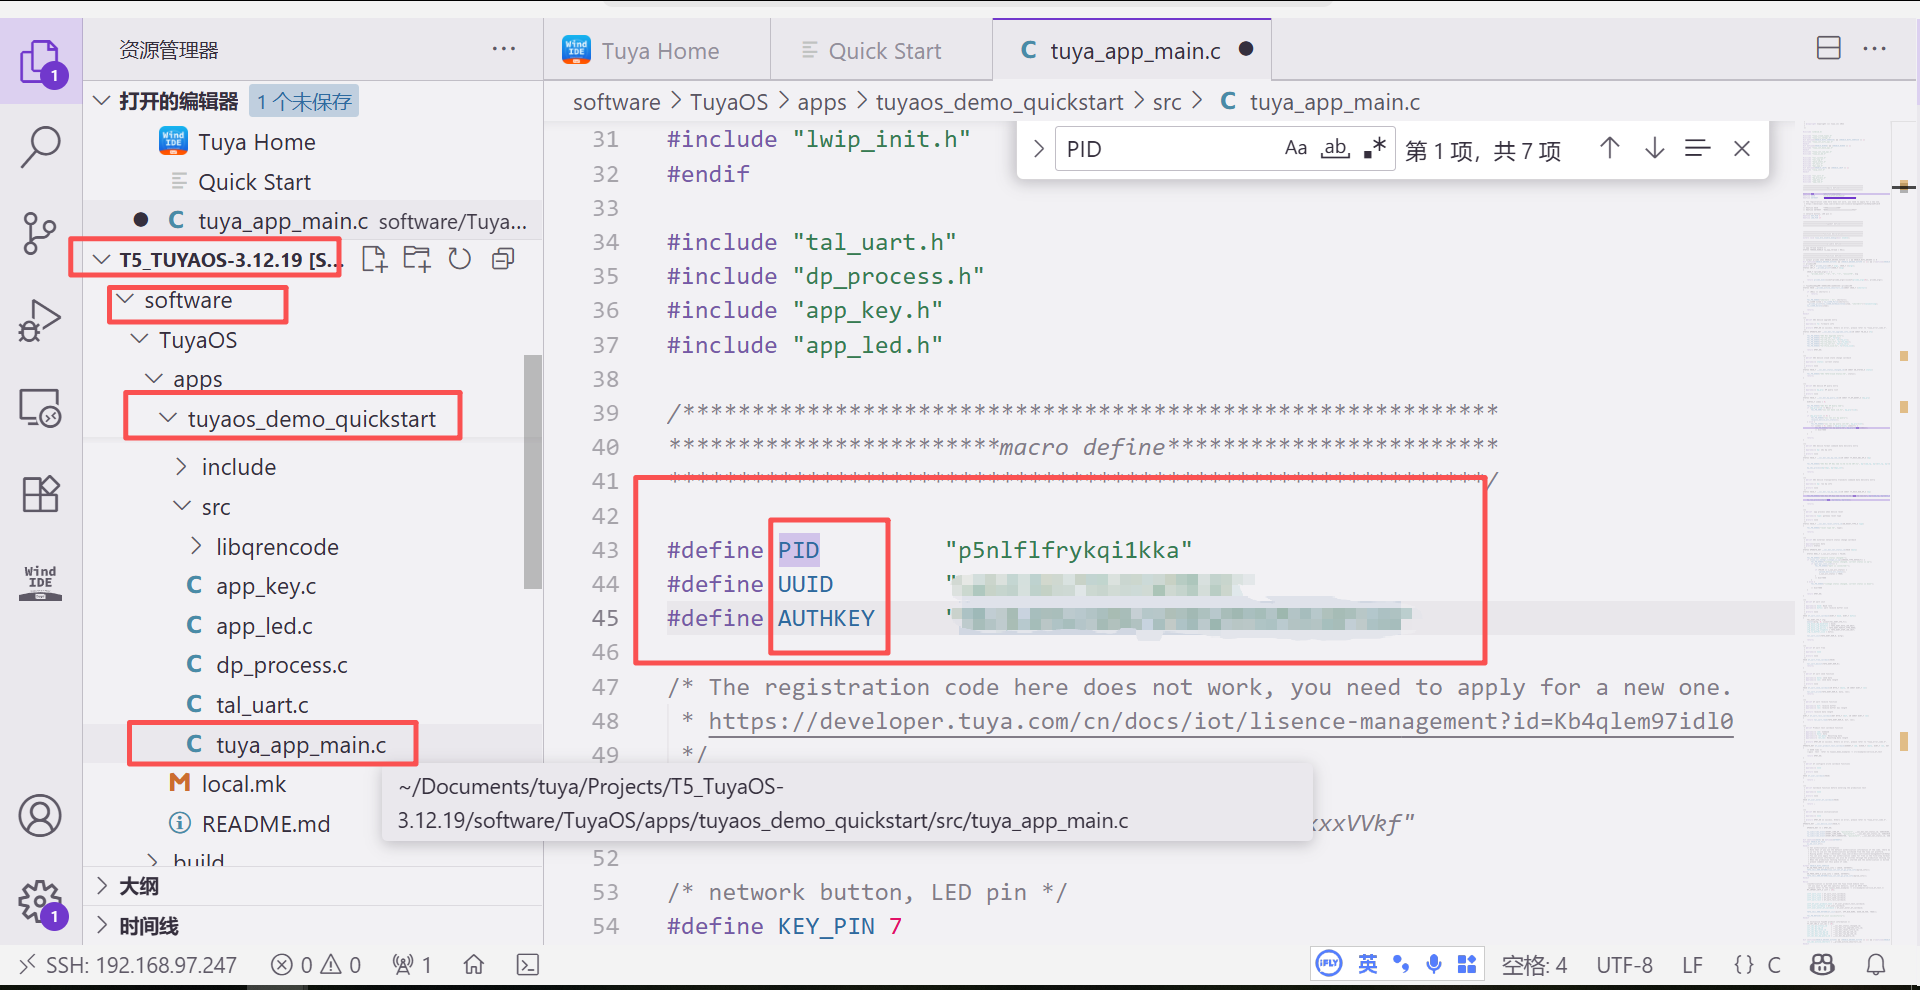This screenshot has width=1920, height=990.
Task: Open notifications bell in status bar
Action: tap(1876, 965)
